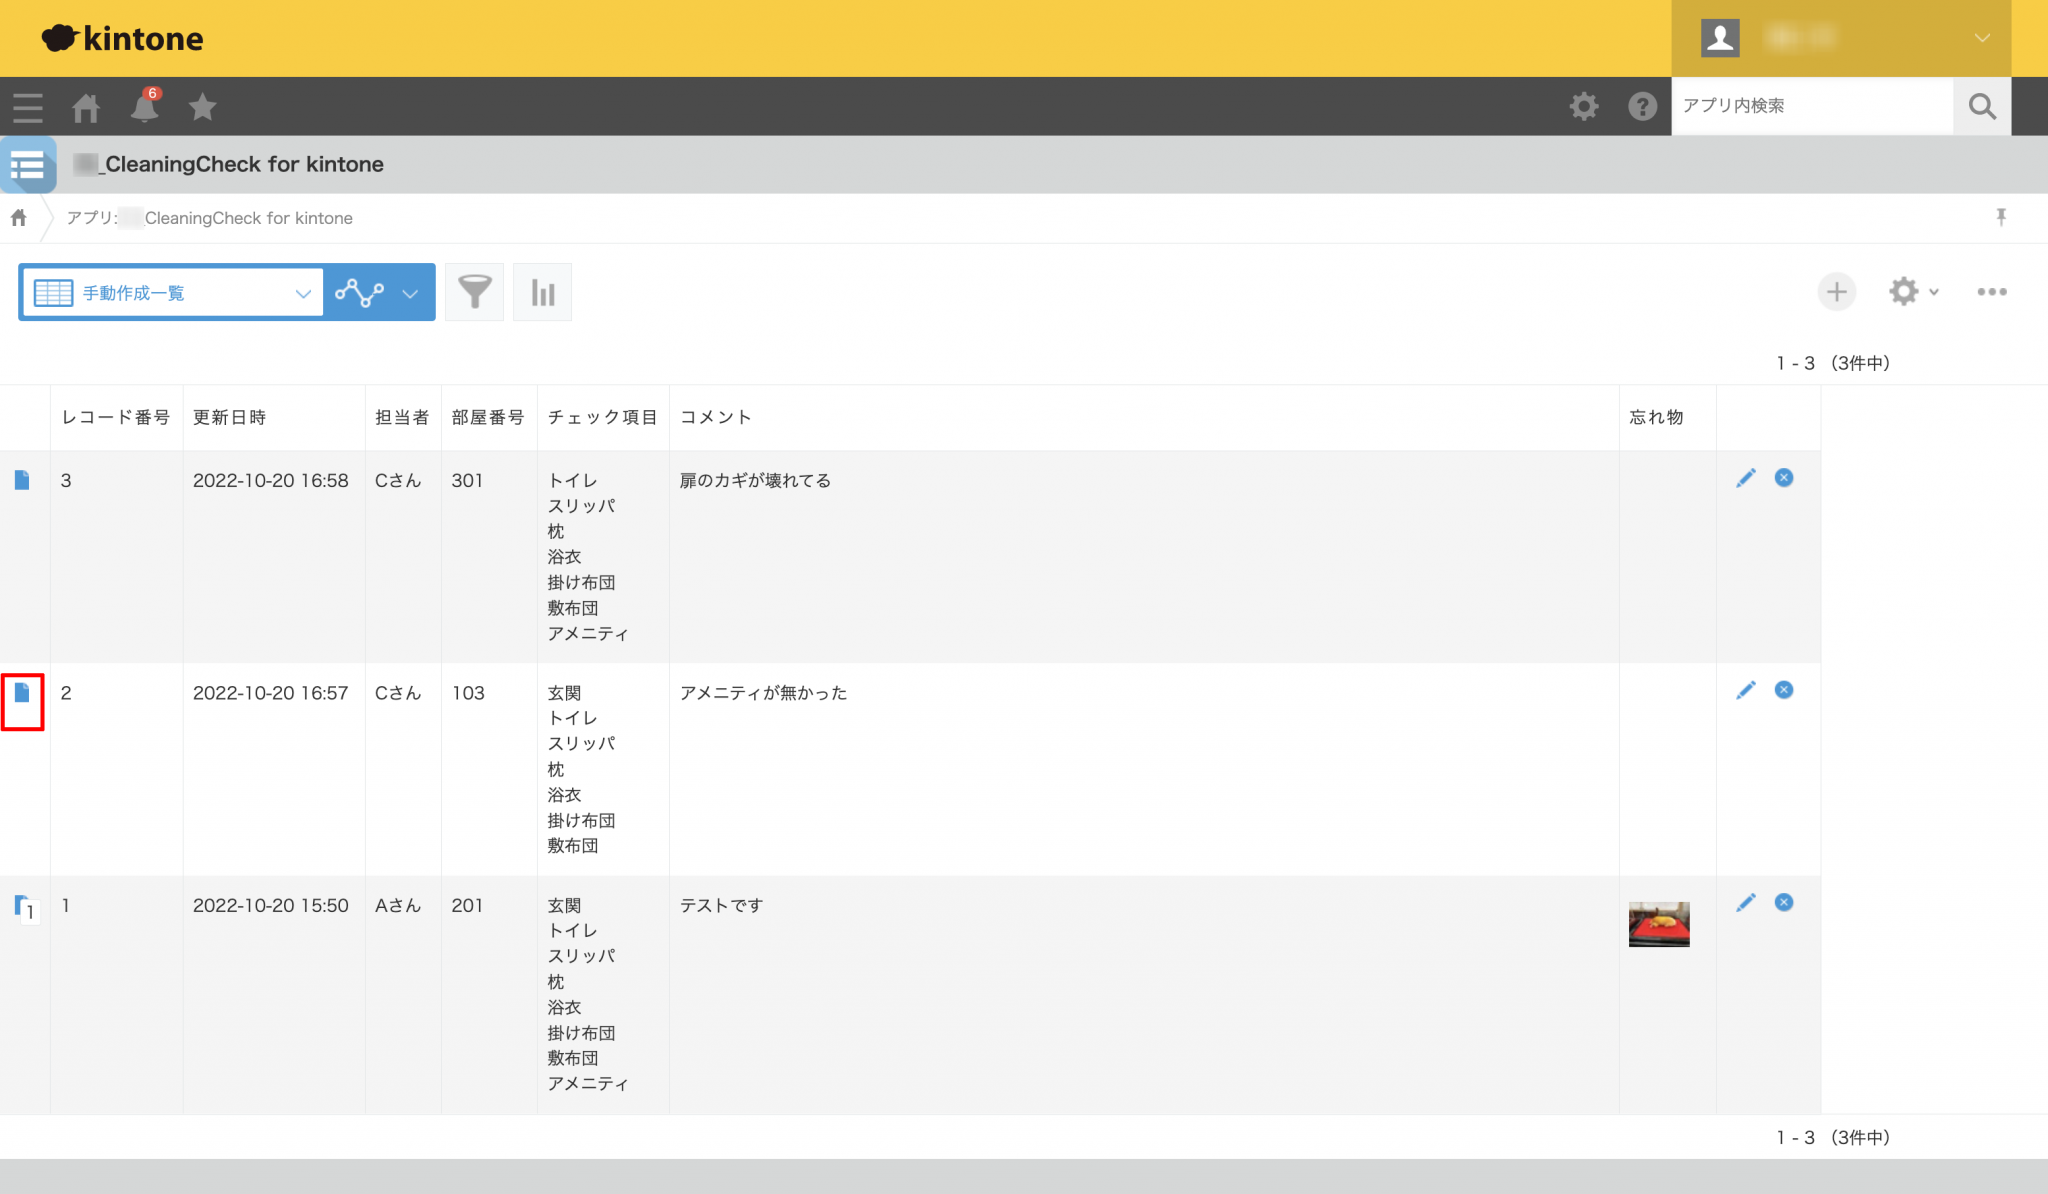Open the filter settings funnel icon
The height and width of the screenshot is (1194, 2048).
click(x=474, y=291)
